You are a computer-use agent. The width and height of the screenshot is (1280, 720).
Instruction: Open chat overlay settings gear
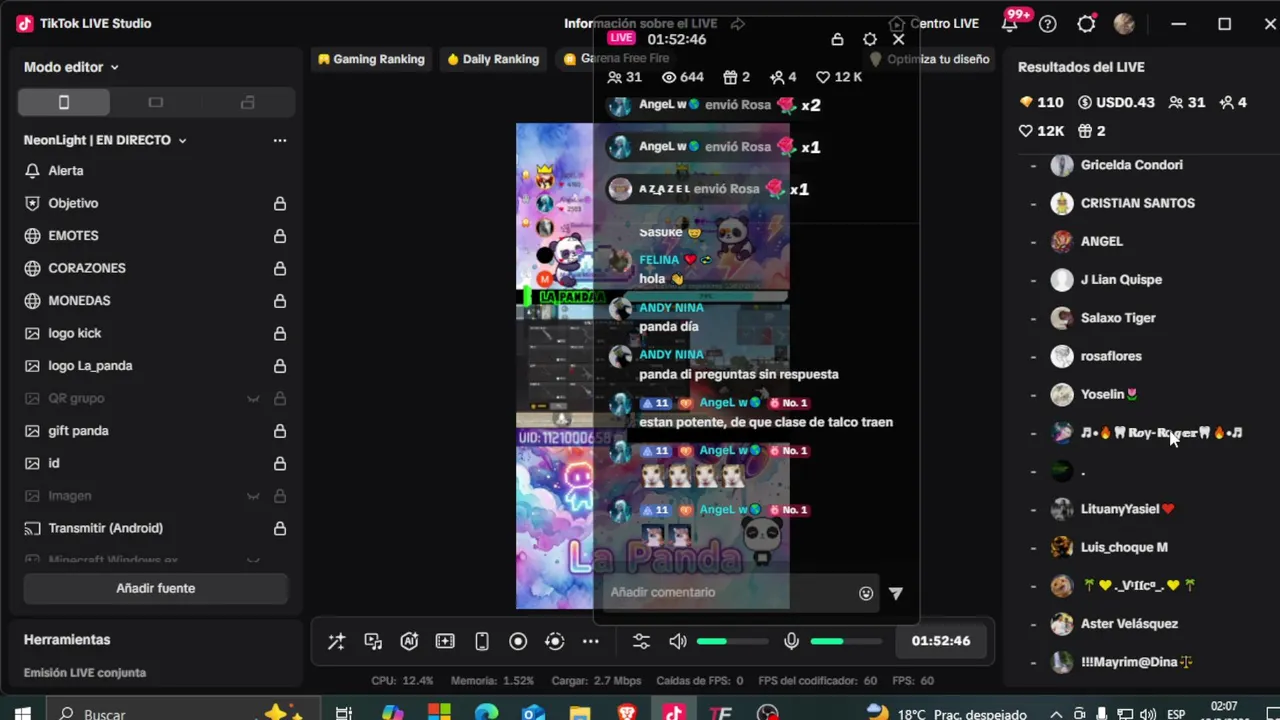click(870, 39)
